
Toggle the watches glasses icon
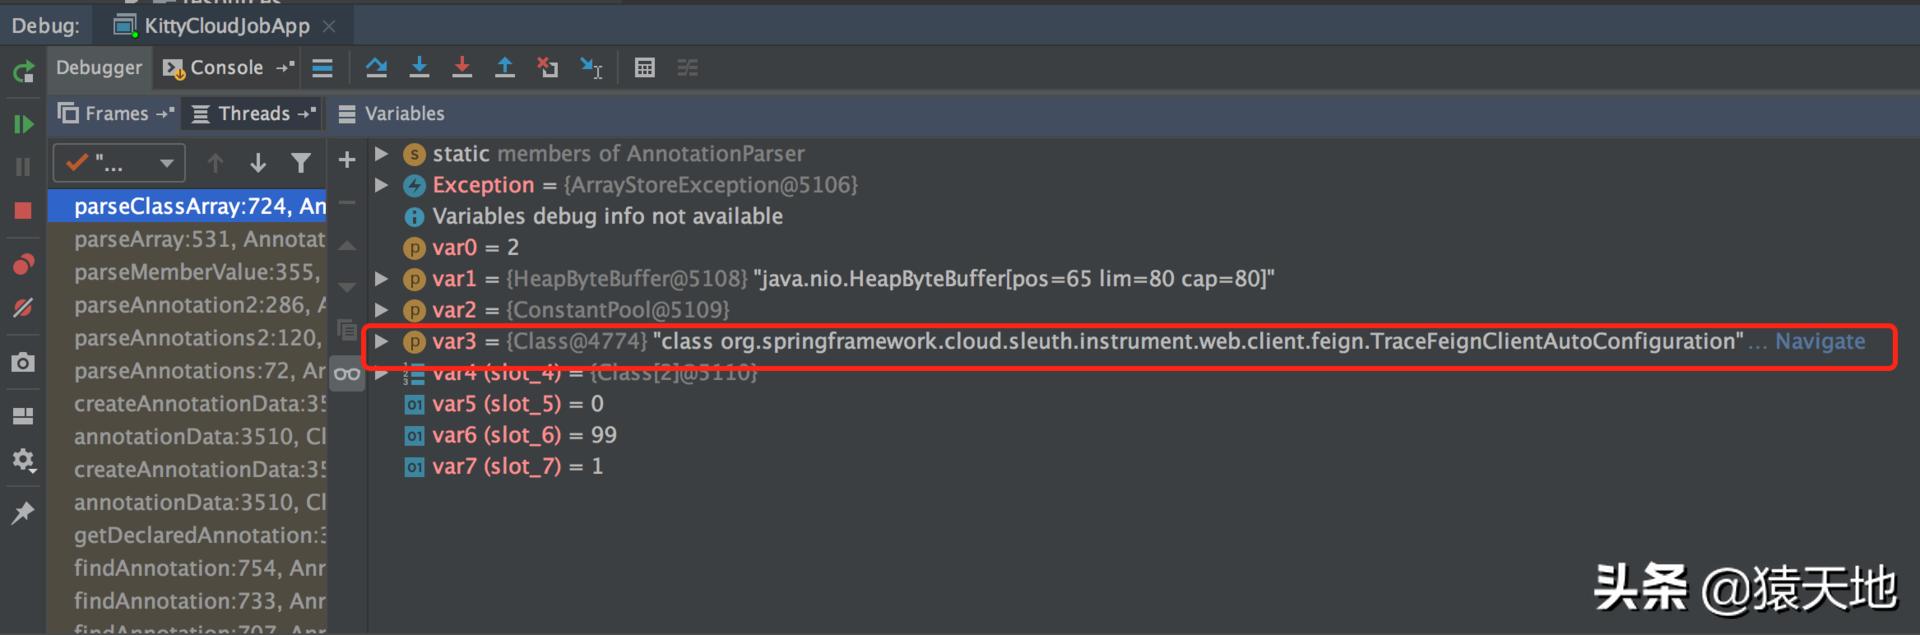(347, 374)
